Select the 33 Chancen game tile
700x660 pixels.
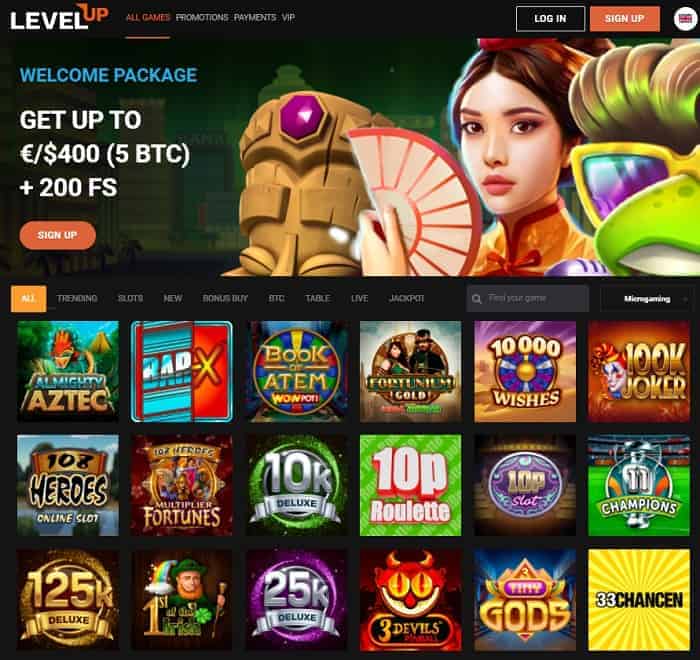(639, 600)
